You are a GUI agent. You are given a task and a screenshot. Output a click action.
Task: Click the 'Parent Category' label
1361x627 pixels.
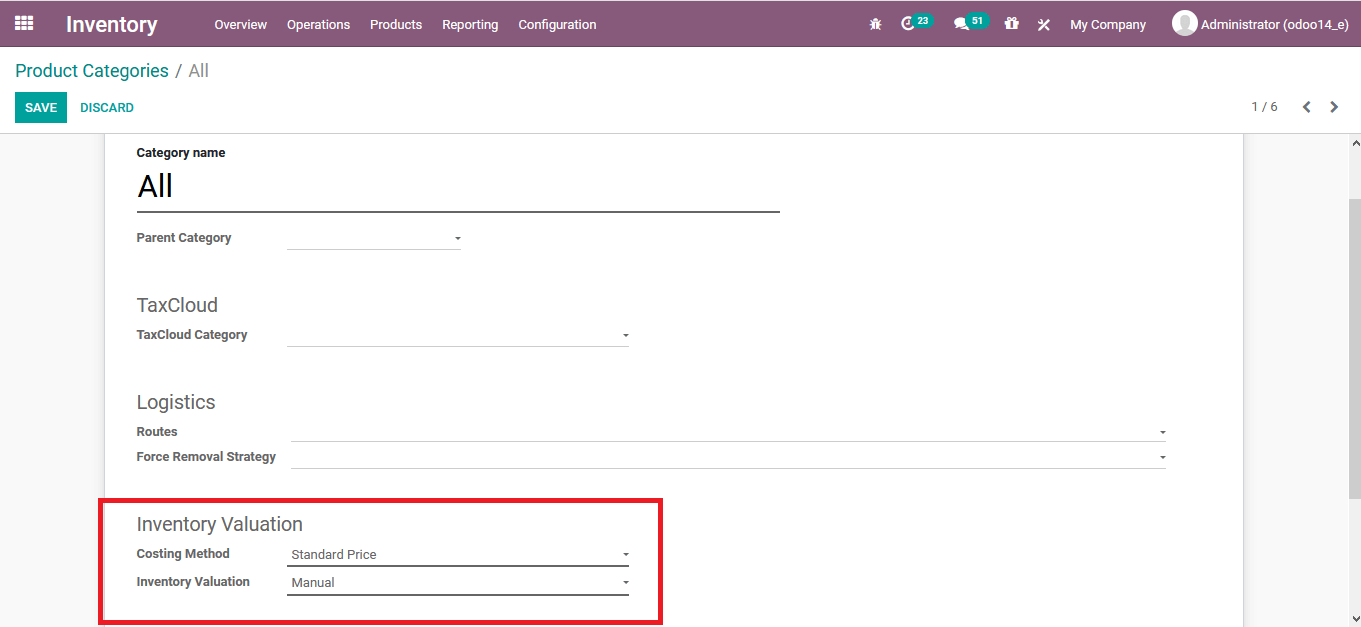coord(184,238)
